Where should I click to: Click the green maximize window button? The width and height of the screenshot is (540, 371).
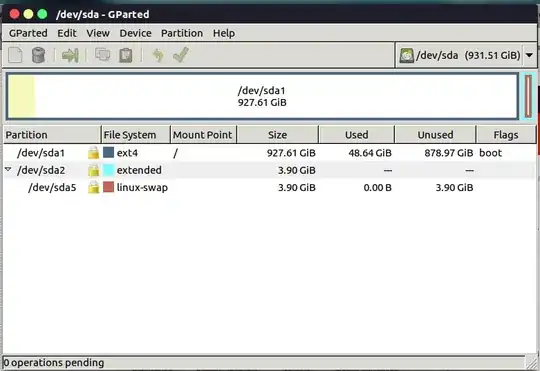pyautogui.click(x=42, y=14)
